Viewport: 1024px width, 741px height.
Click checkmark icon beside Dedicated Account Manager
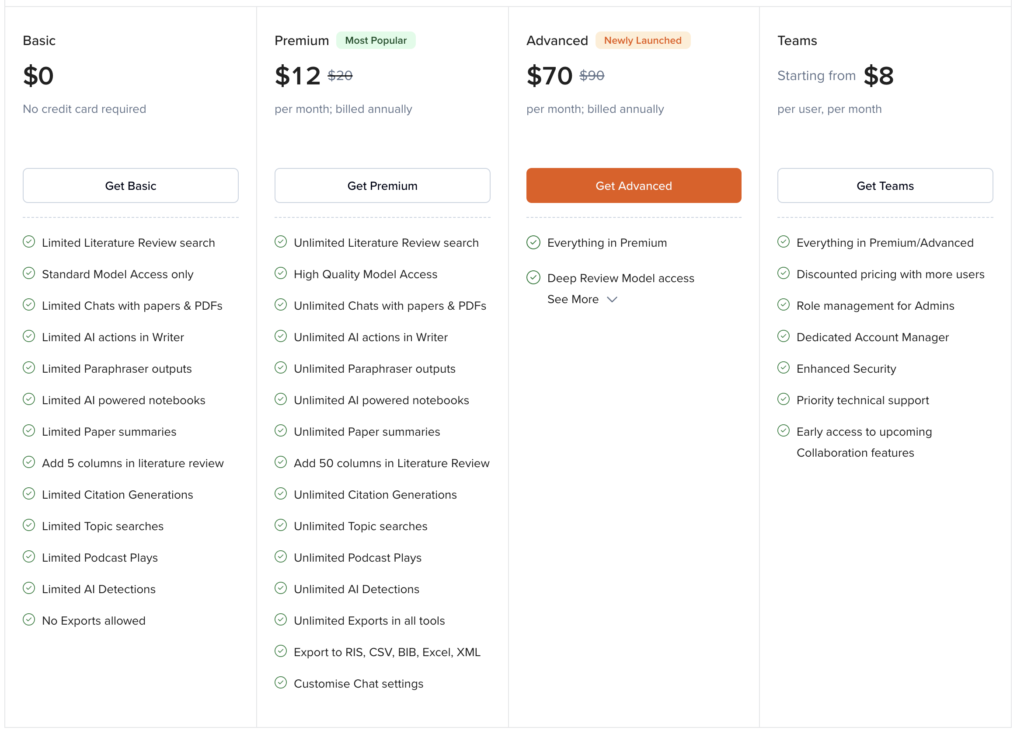coord(784,337)
